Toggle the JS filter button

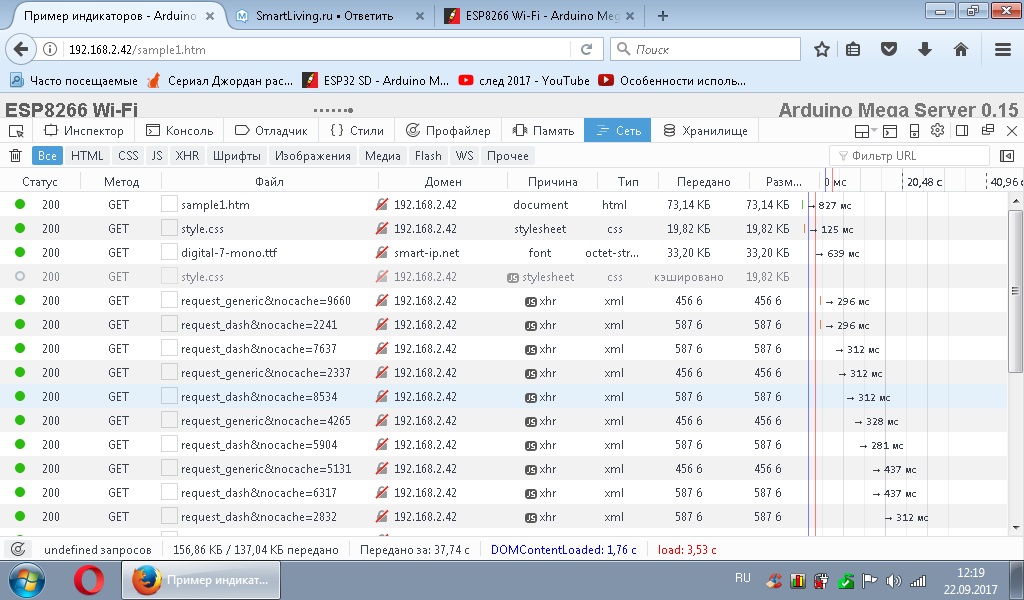tap(157, 156)
